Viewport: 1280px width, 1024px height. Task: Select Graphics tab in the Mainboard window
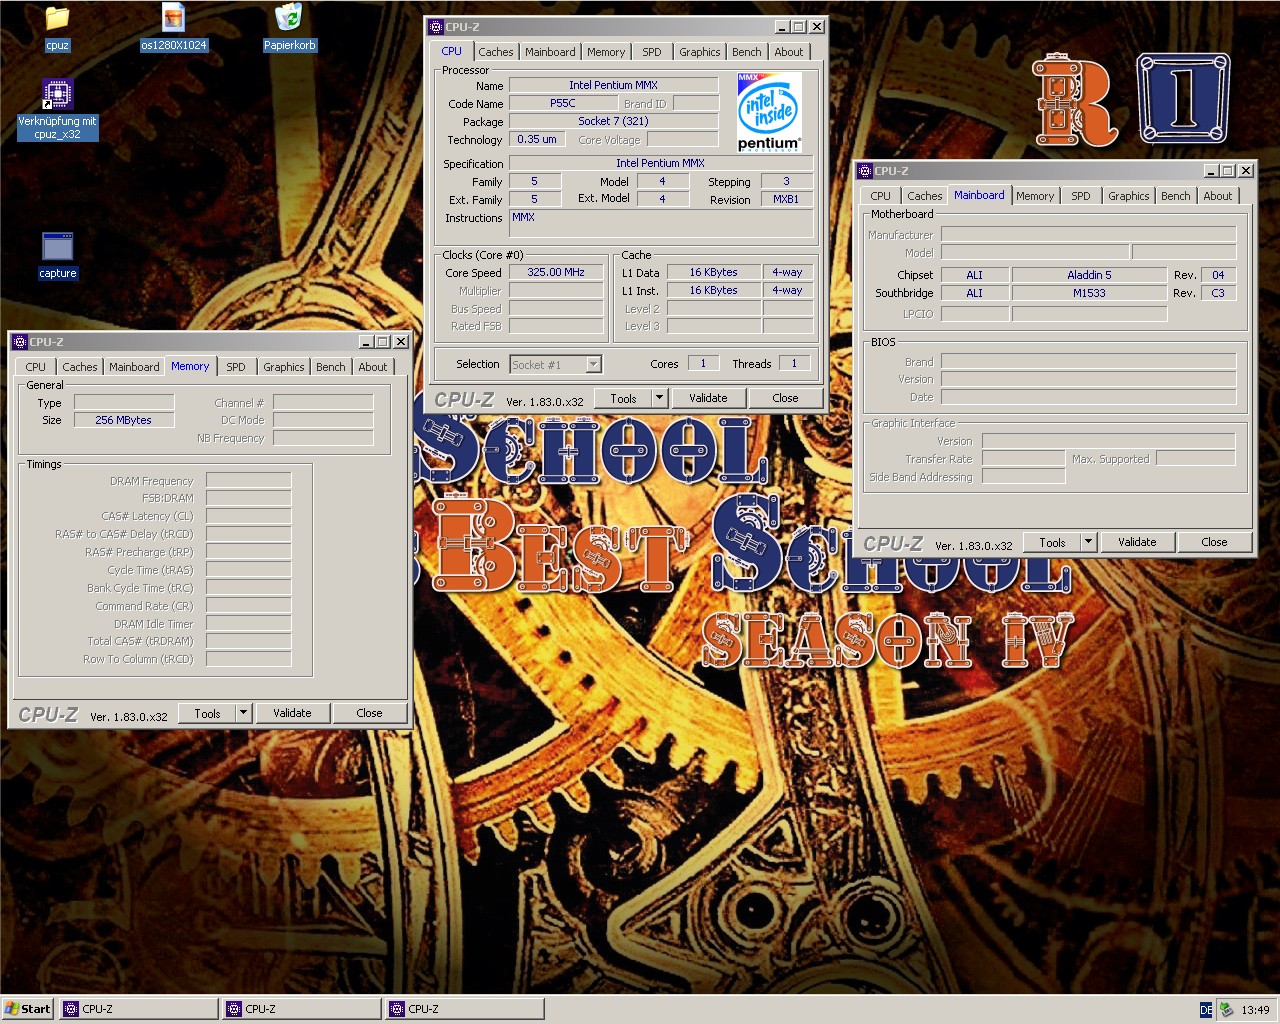(x=1128, y=196)
